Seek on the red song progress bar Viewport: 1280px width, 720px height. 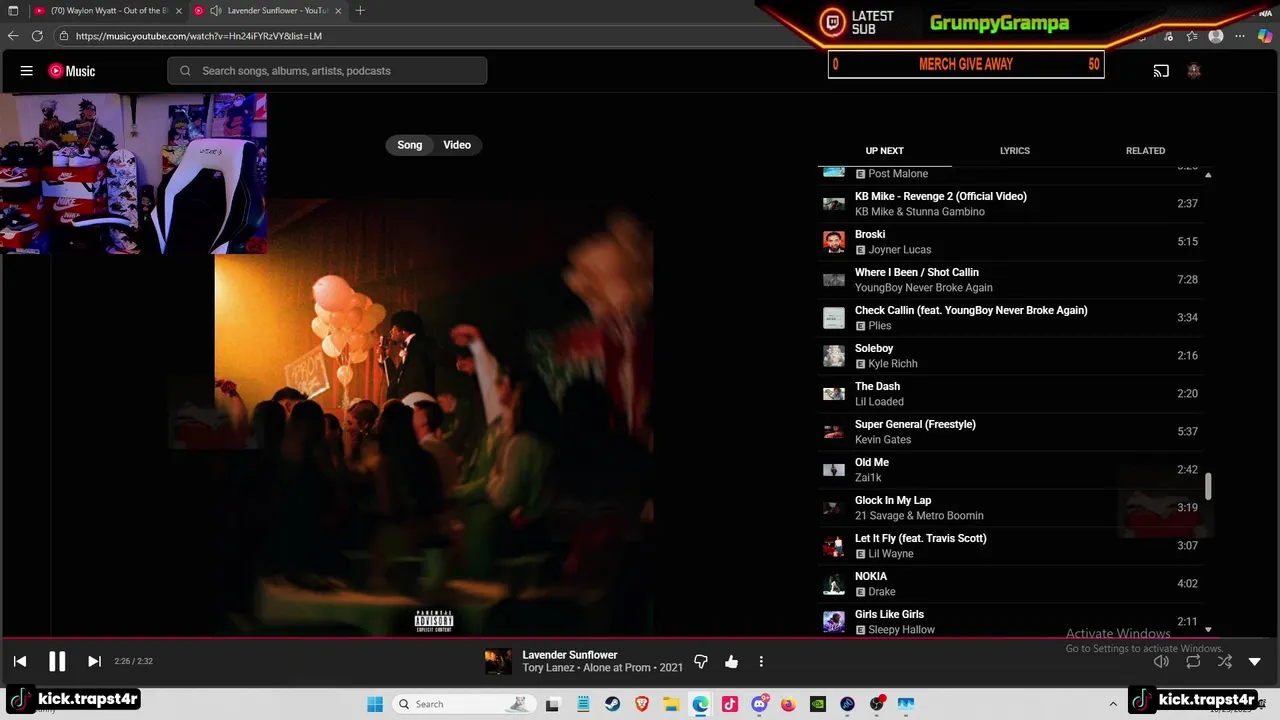coord(640,638)
